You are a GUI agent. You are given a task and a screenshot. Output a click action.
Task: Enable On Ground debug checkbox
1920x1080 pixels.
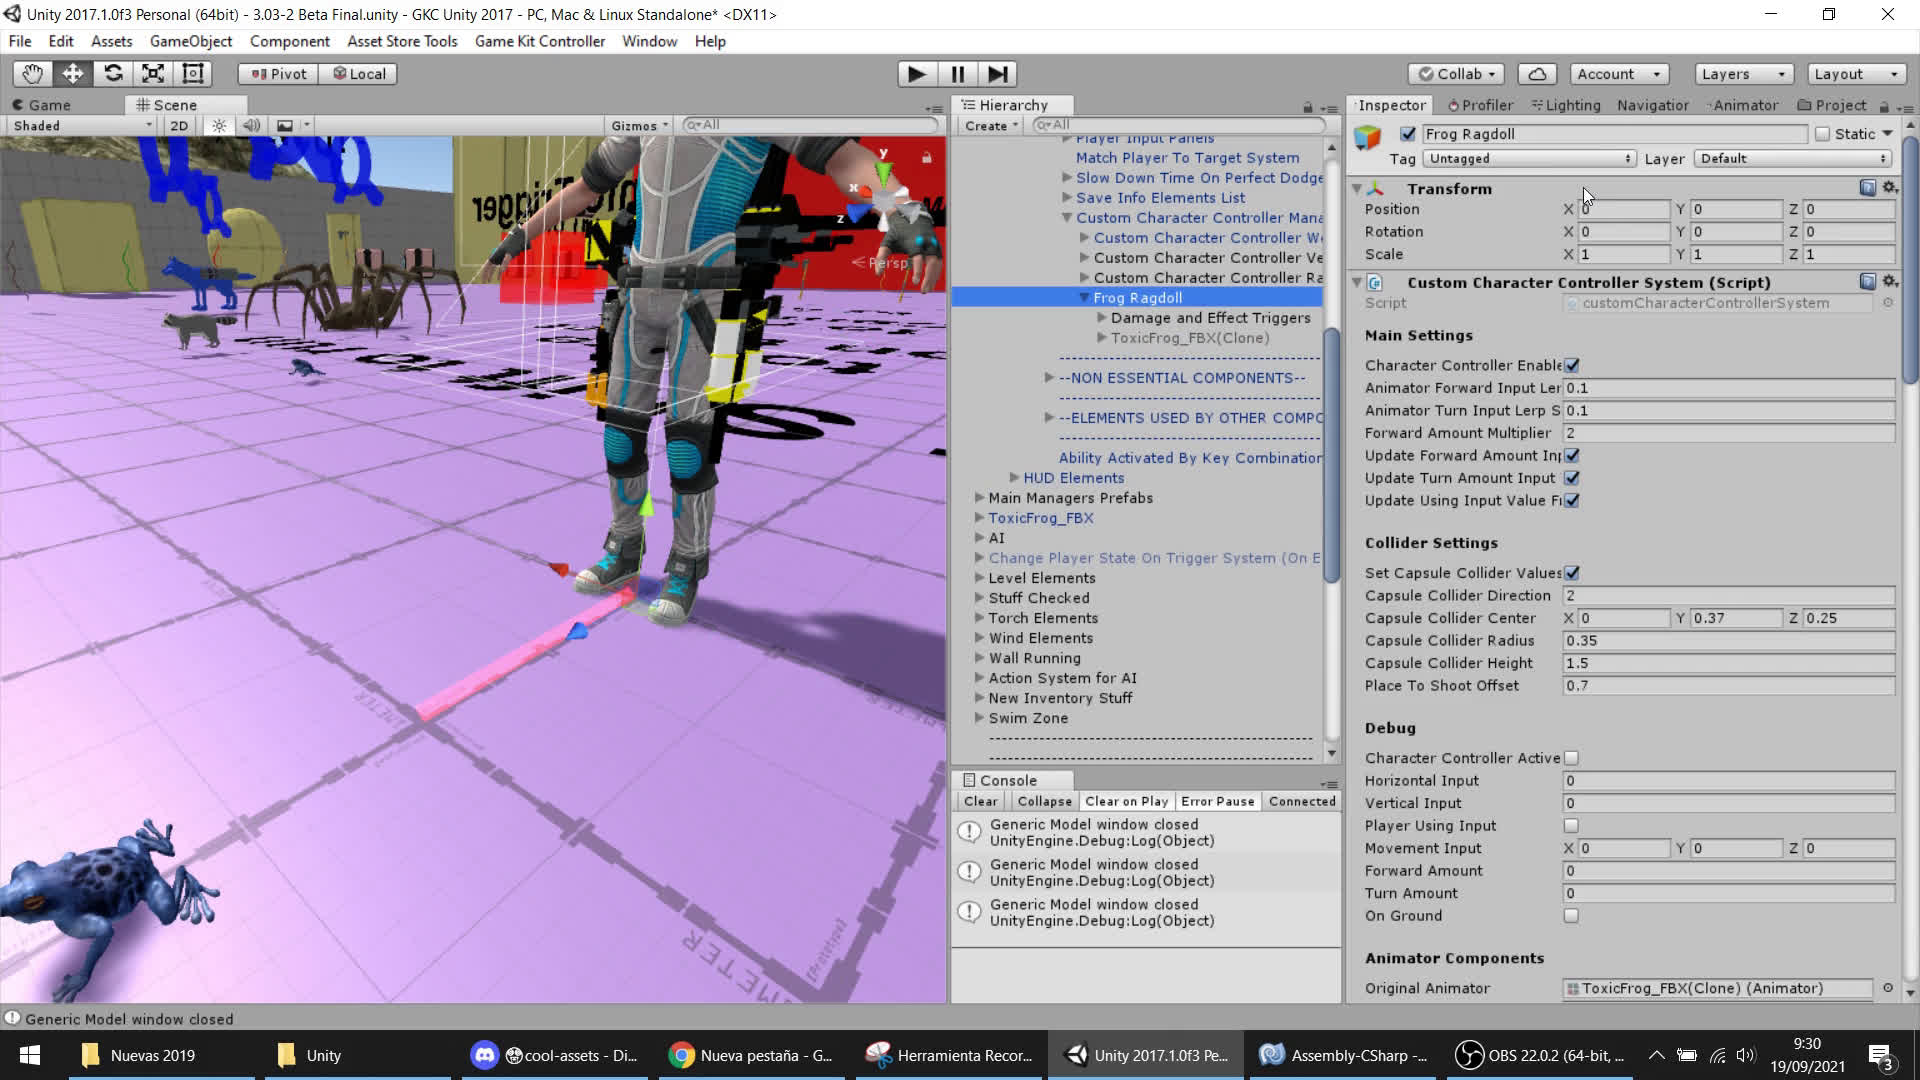pos(1571,916)
